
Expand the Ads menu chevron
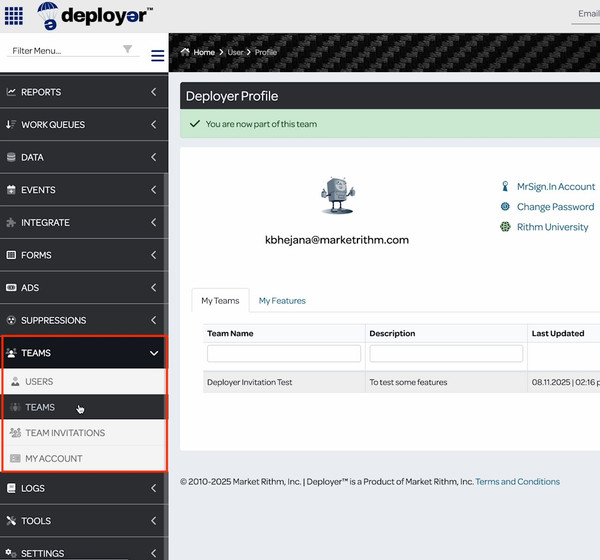pos(153,287)
